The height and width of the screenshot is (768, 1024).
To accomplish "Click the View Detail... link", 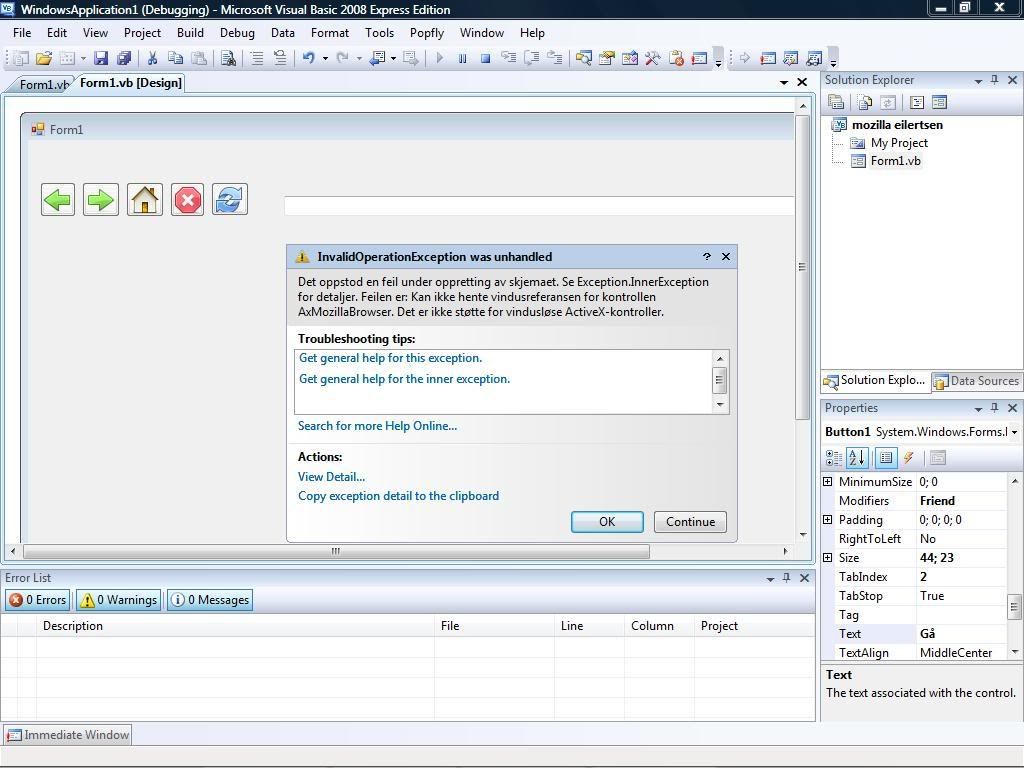I will click(331, 477).
